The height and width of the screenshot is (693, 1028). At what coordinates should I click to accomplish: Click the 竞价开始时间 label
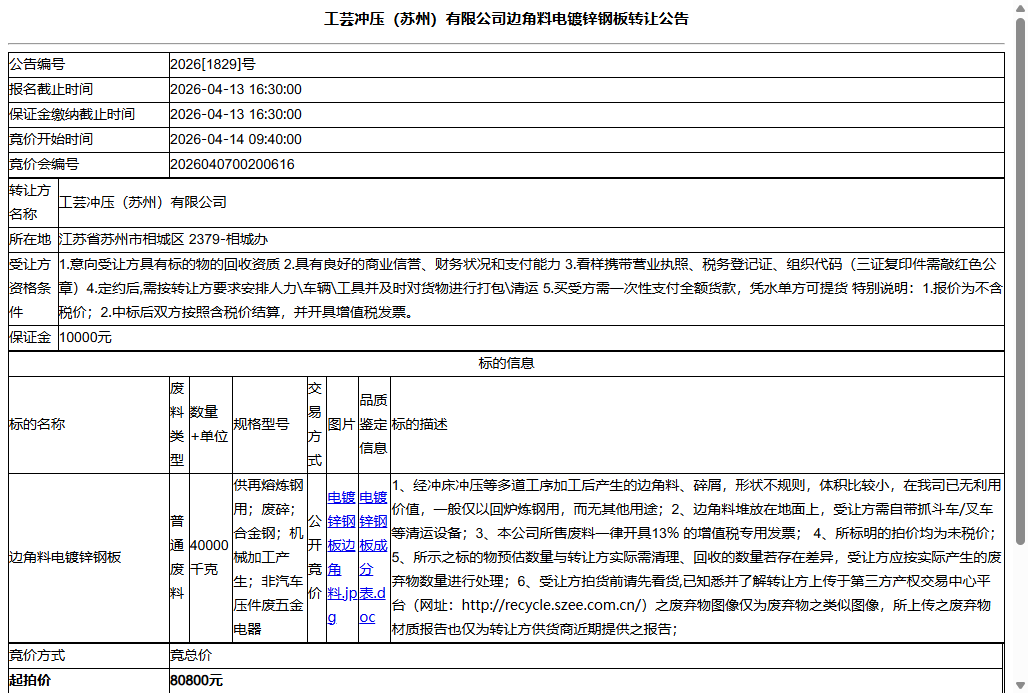pyautogui.click(x=51, y=140)
